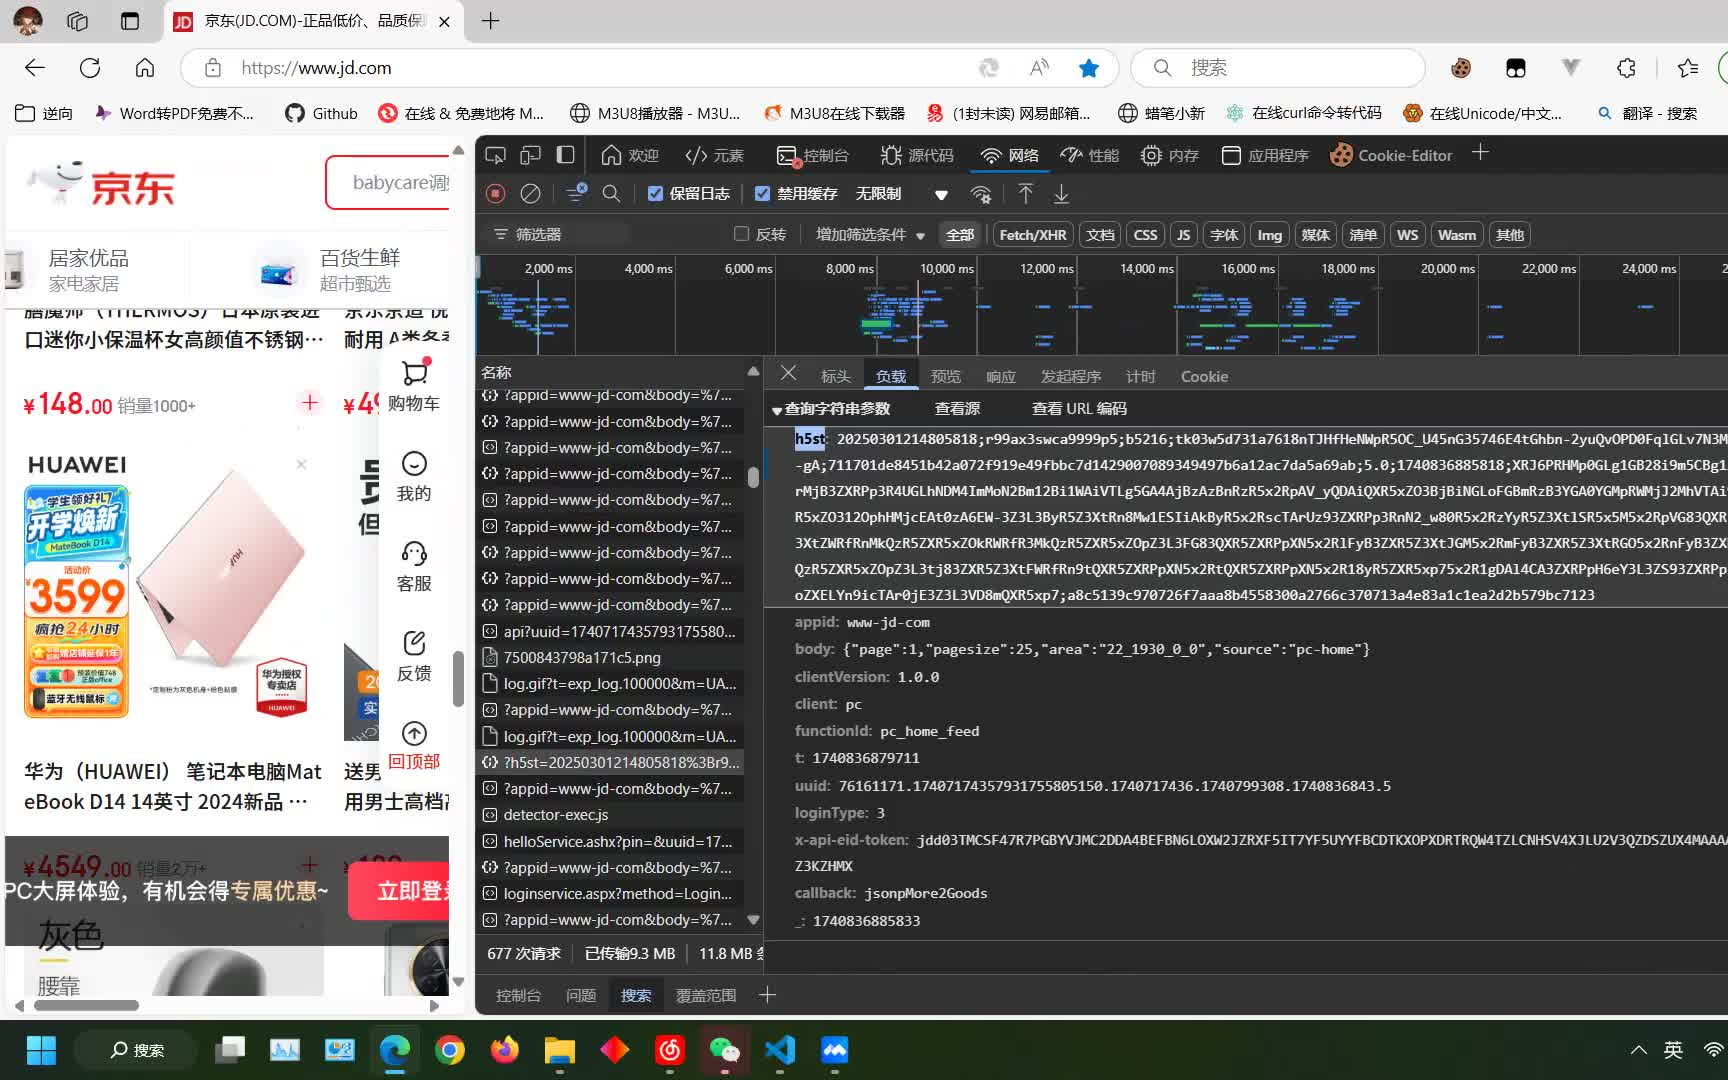Toggle the 保留日志 checkbox

pyautogui.click(x=655, y=194)
